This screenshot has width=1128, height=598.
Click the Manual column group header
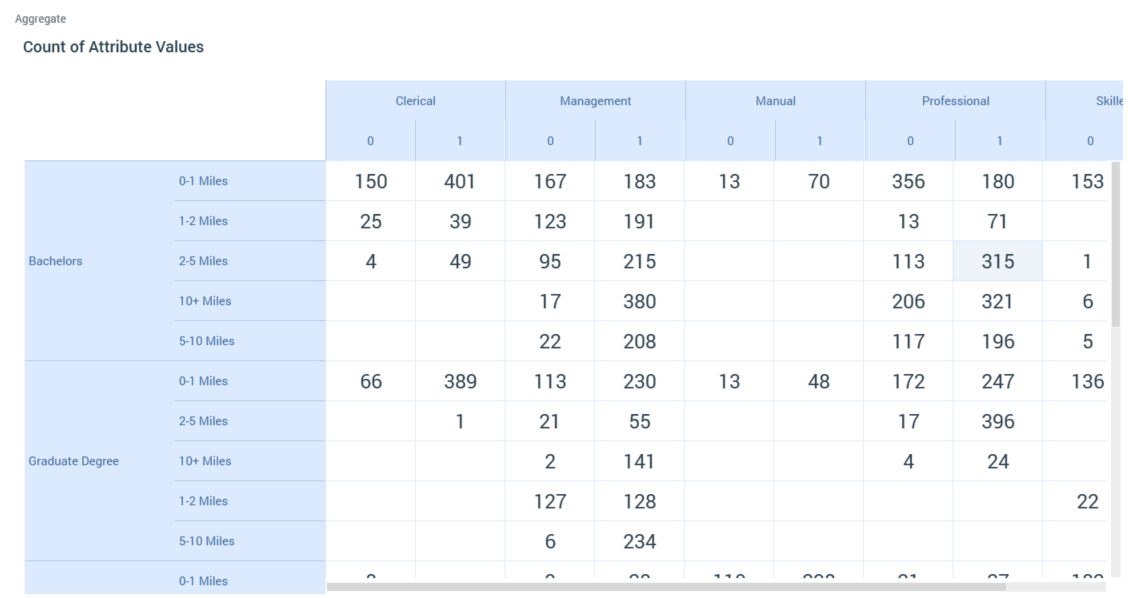(x=775, y=101)
